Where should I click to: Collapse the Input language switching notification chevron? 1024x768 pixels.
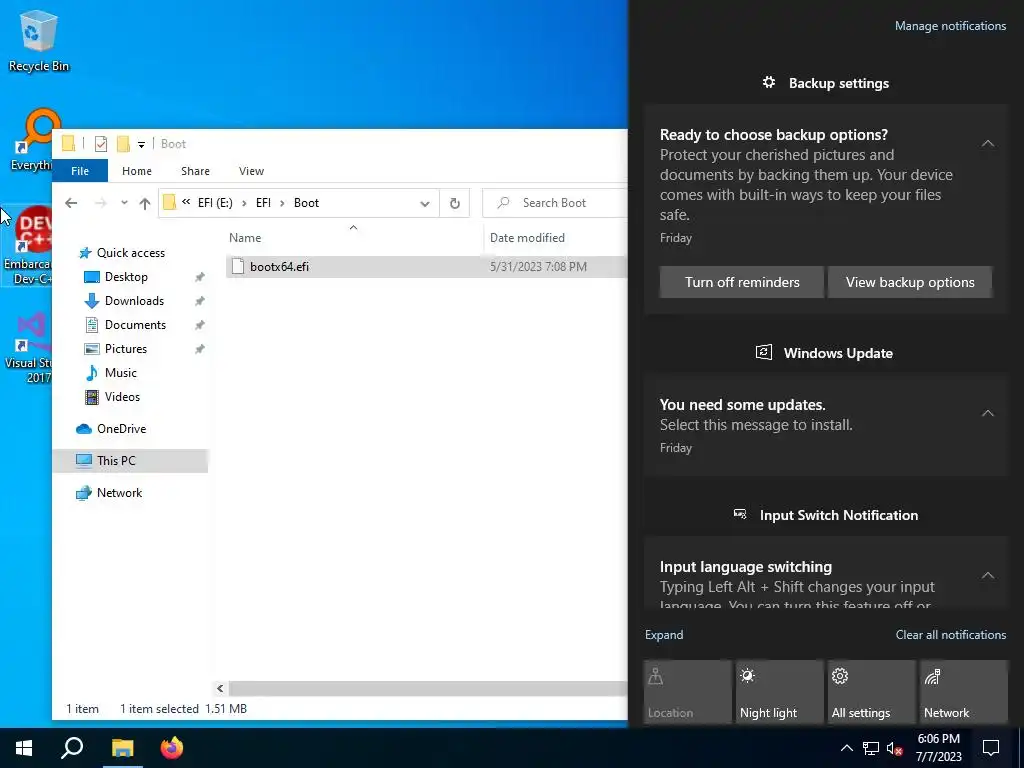(x=987, y=575)
